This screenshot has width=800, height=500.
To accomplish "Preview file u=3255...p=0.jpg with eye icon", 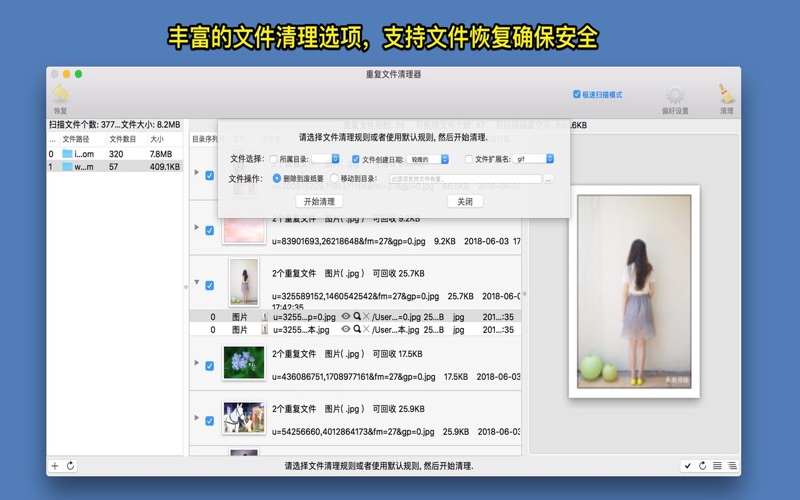I will (346, 316).
